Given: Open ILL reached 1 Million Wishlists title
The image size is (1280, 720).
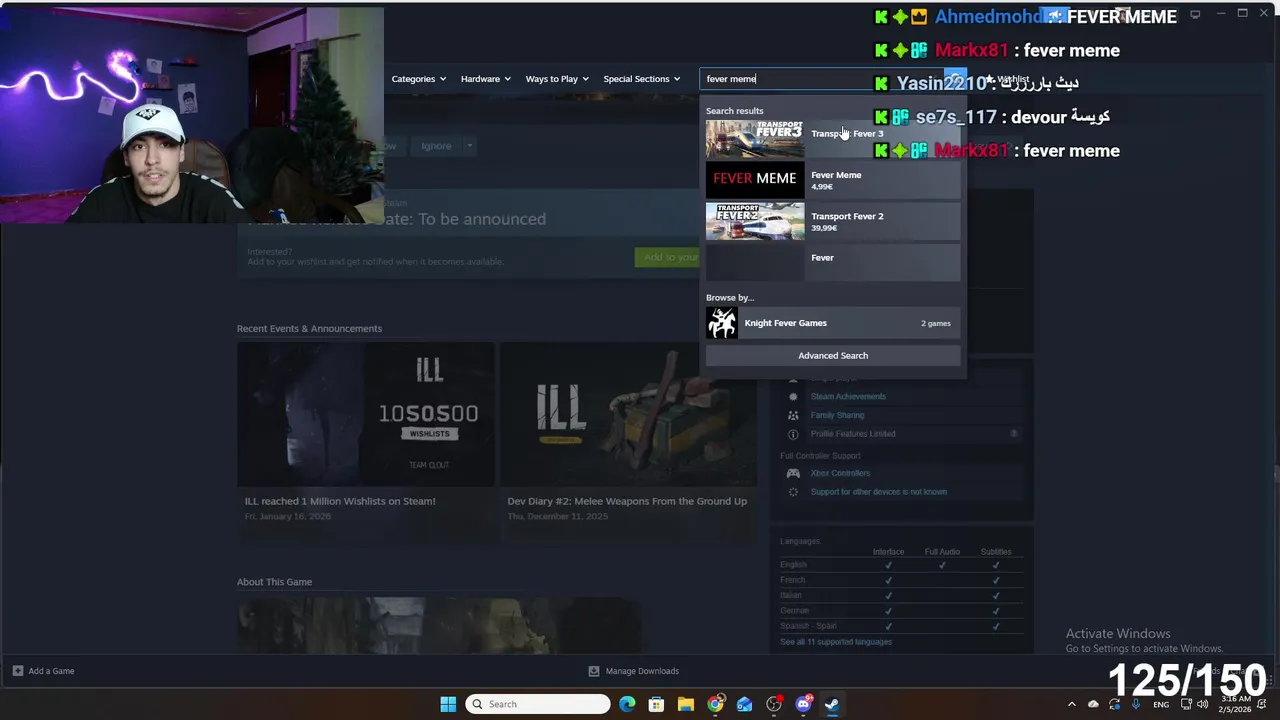Looking at the screenshot, I should [x=340, y=501].
